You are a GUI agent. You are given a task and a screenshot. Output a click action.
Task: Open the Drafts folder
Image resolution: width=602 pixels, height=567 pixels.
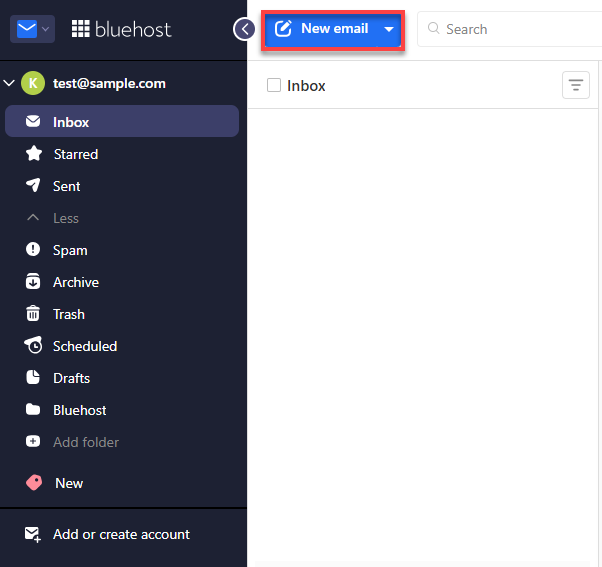click(x=72, y=378)
